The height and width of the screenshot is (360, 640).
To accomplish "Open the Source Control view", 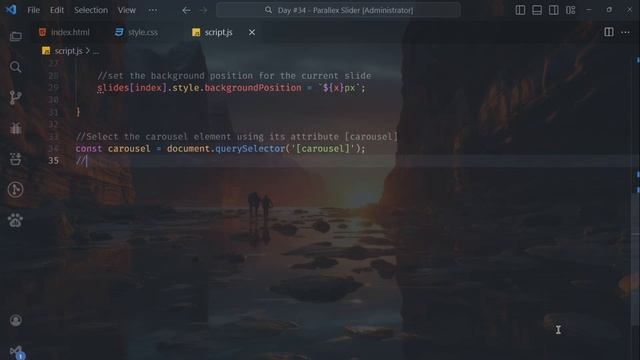I will pyautogui.click(x=16, y=98).
